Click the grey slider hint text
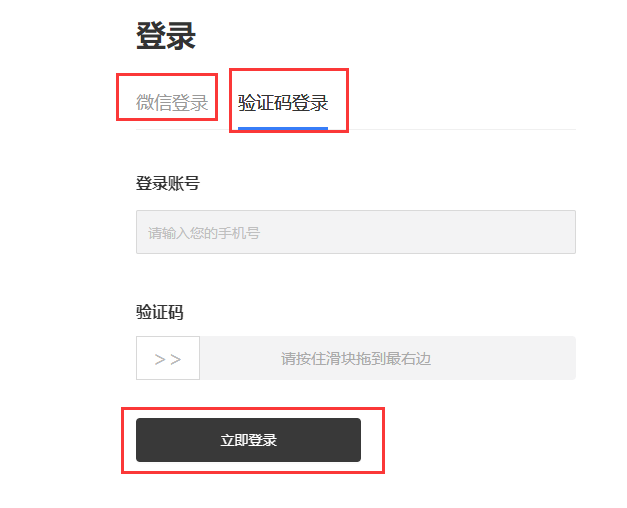This screenshot has width=627, height=508. point(356,358)
